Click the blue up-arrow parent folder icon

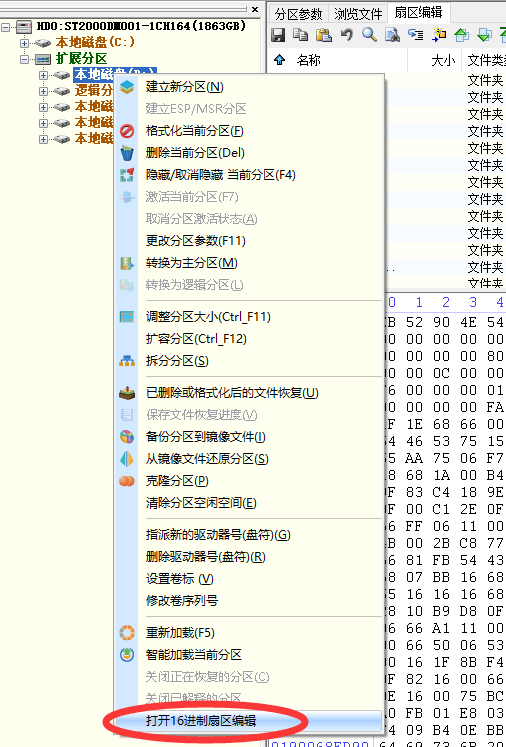click(280, 60)
